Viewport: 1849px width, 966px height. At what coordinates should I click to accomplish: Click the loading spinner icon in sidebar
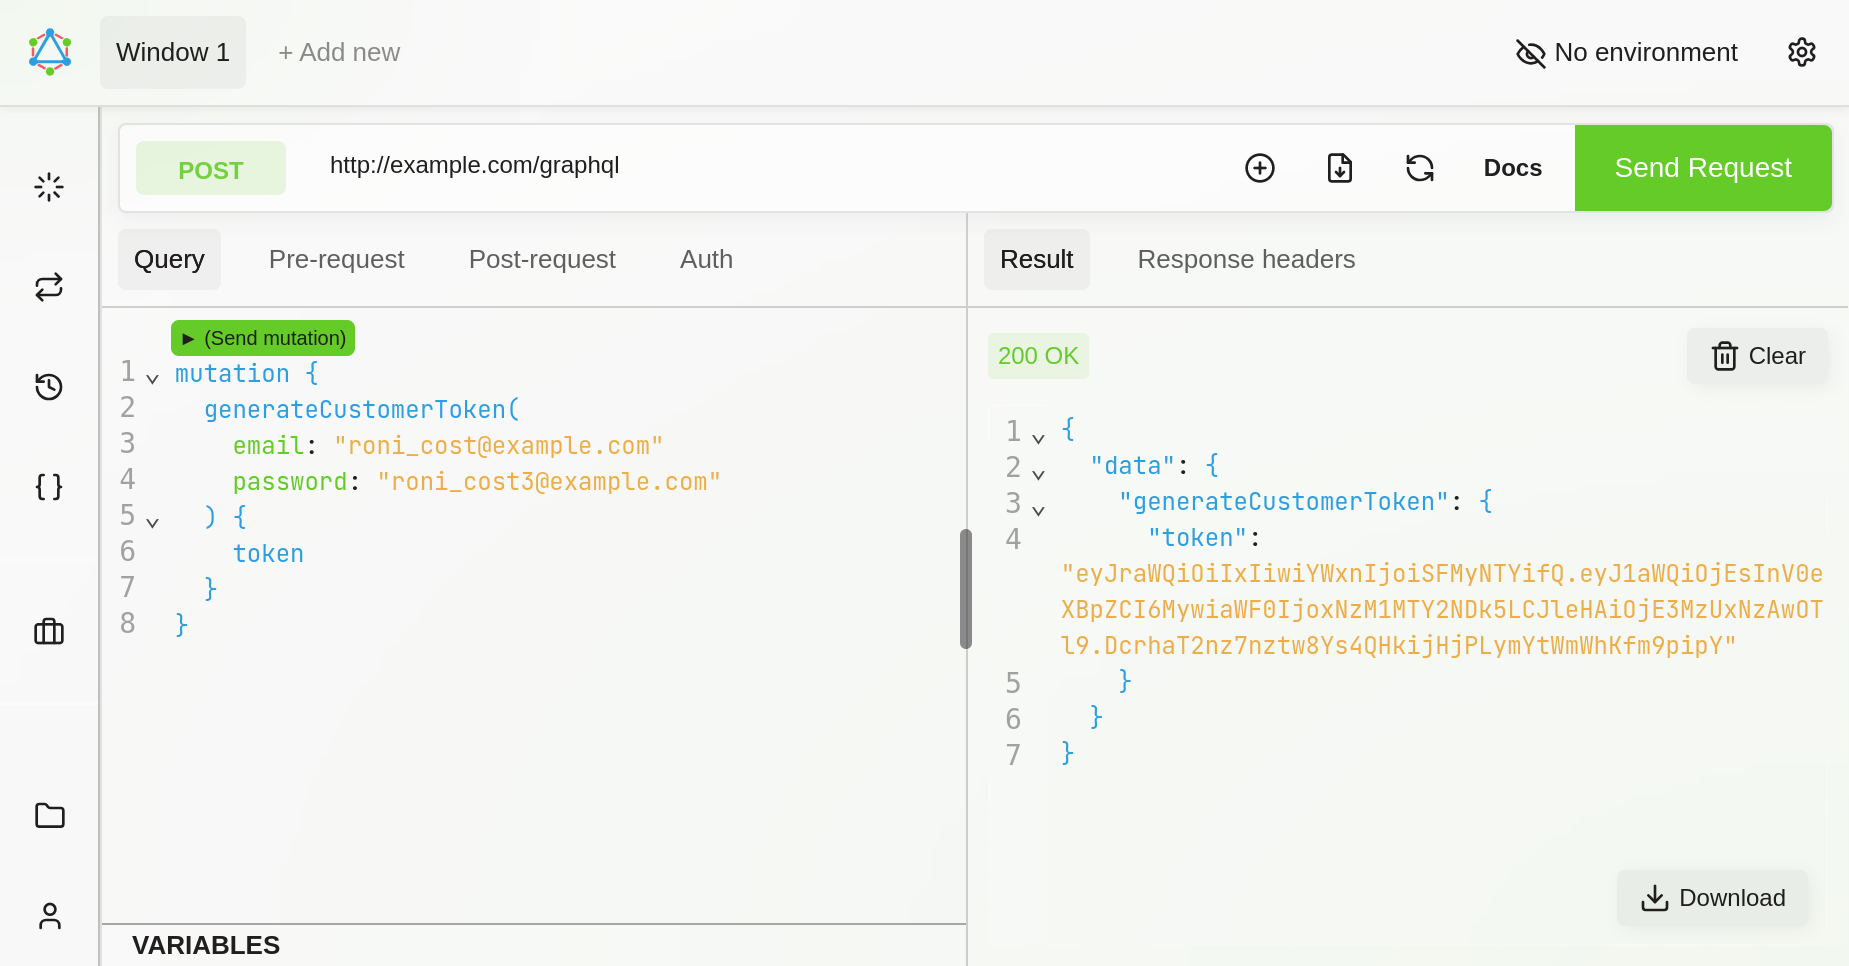(49, 187)
